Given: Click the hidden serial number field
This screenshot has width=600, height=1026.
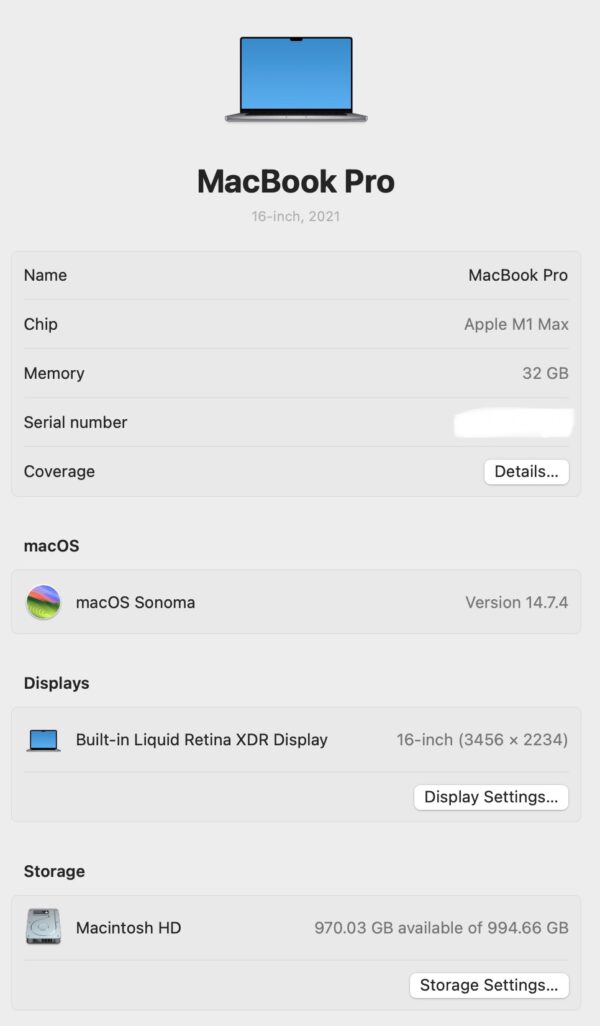Looking at the screenshot, I should click(x=514, y=423).
